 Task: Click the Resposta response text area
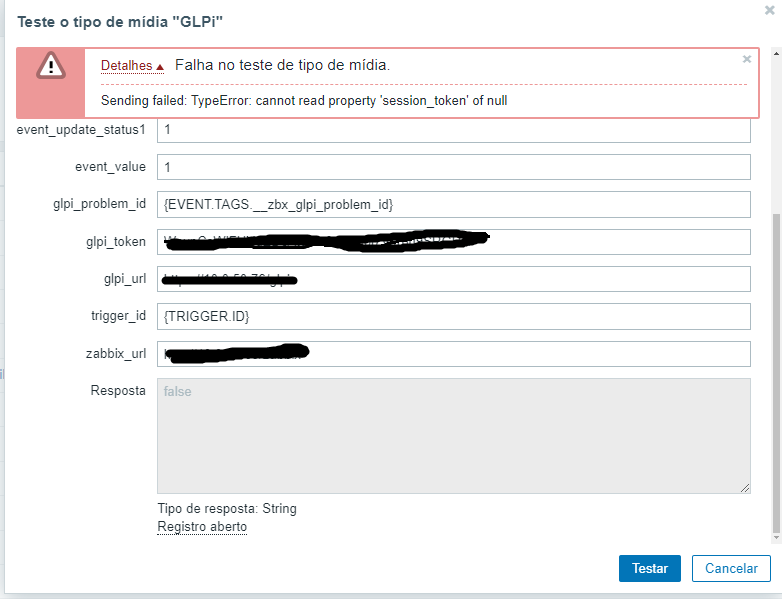click(453, 436)
